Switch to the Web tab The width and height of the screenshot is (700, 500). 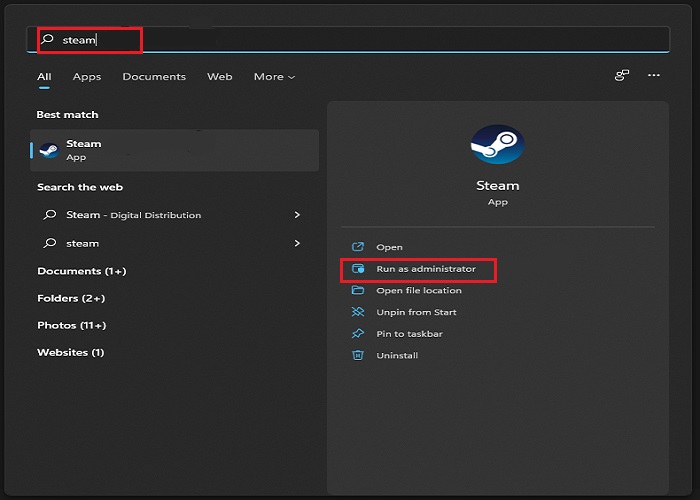pos(220,77)
